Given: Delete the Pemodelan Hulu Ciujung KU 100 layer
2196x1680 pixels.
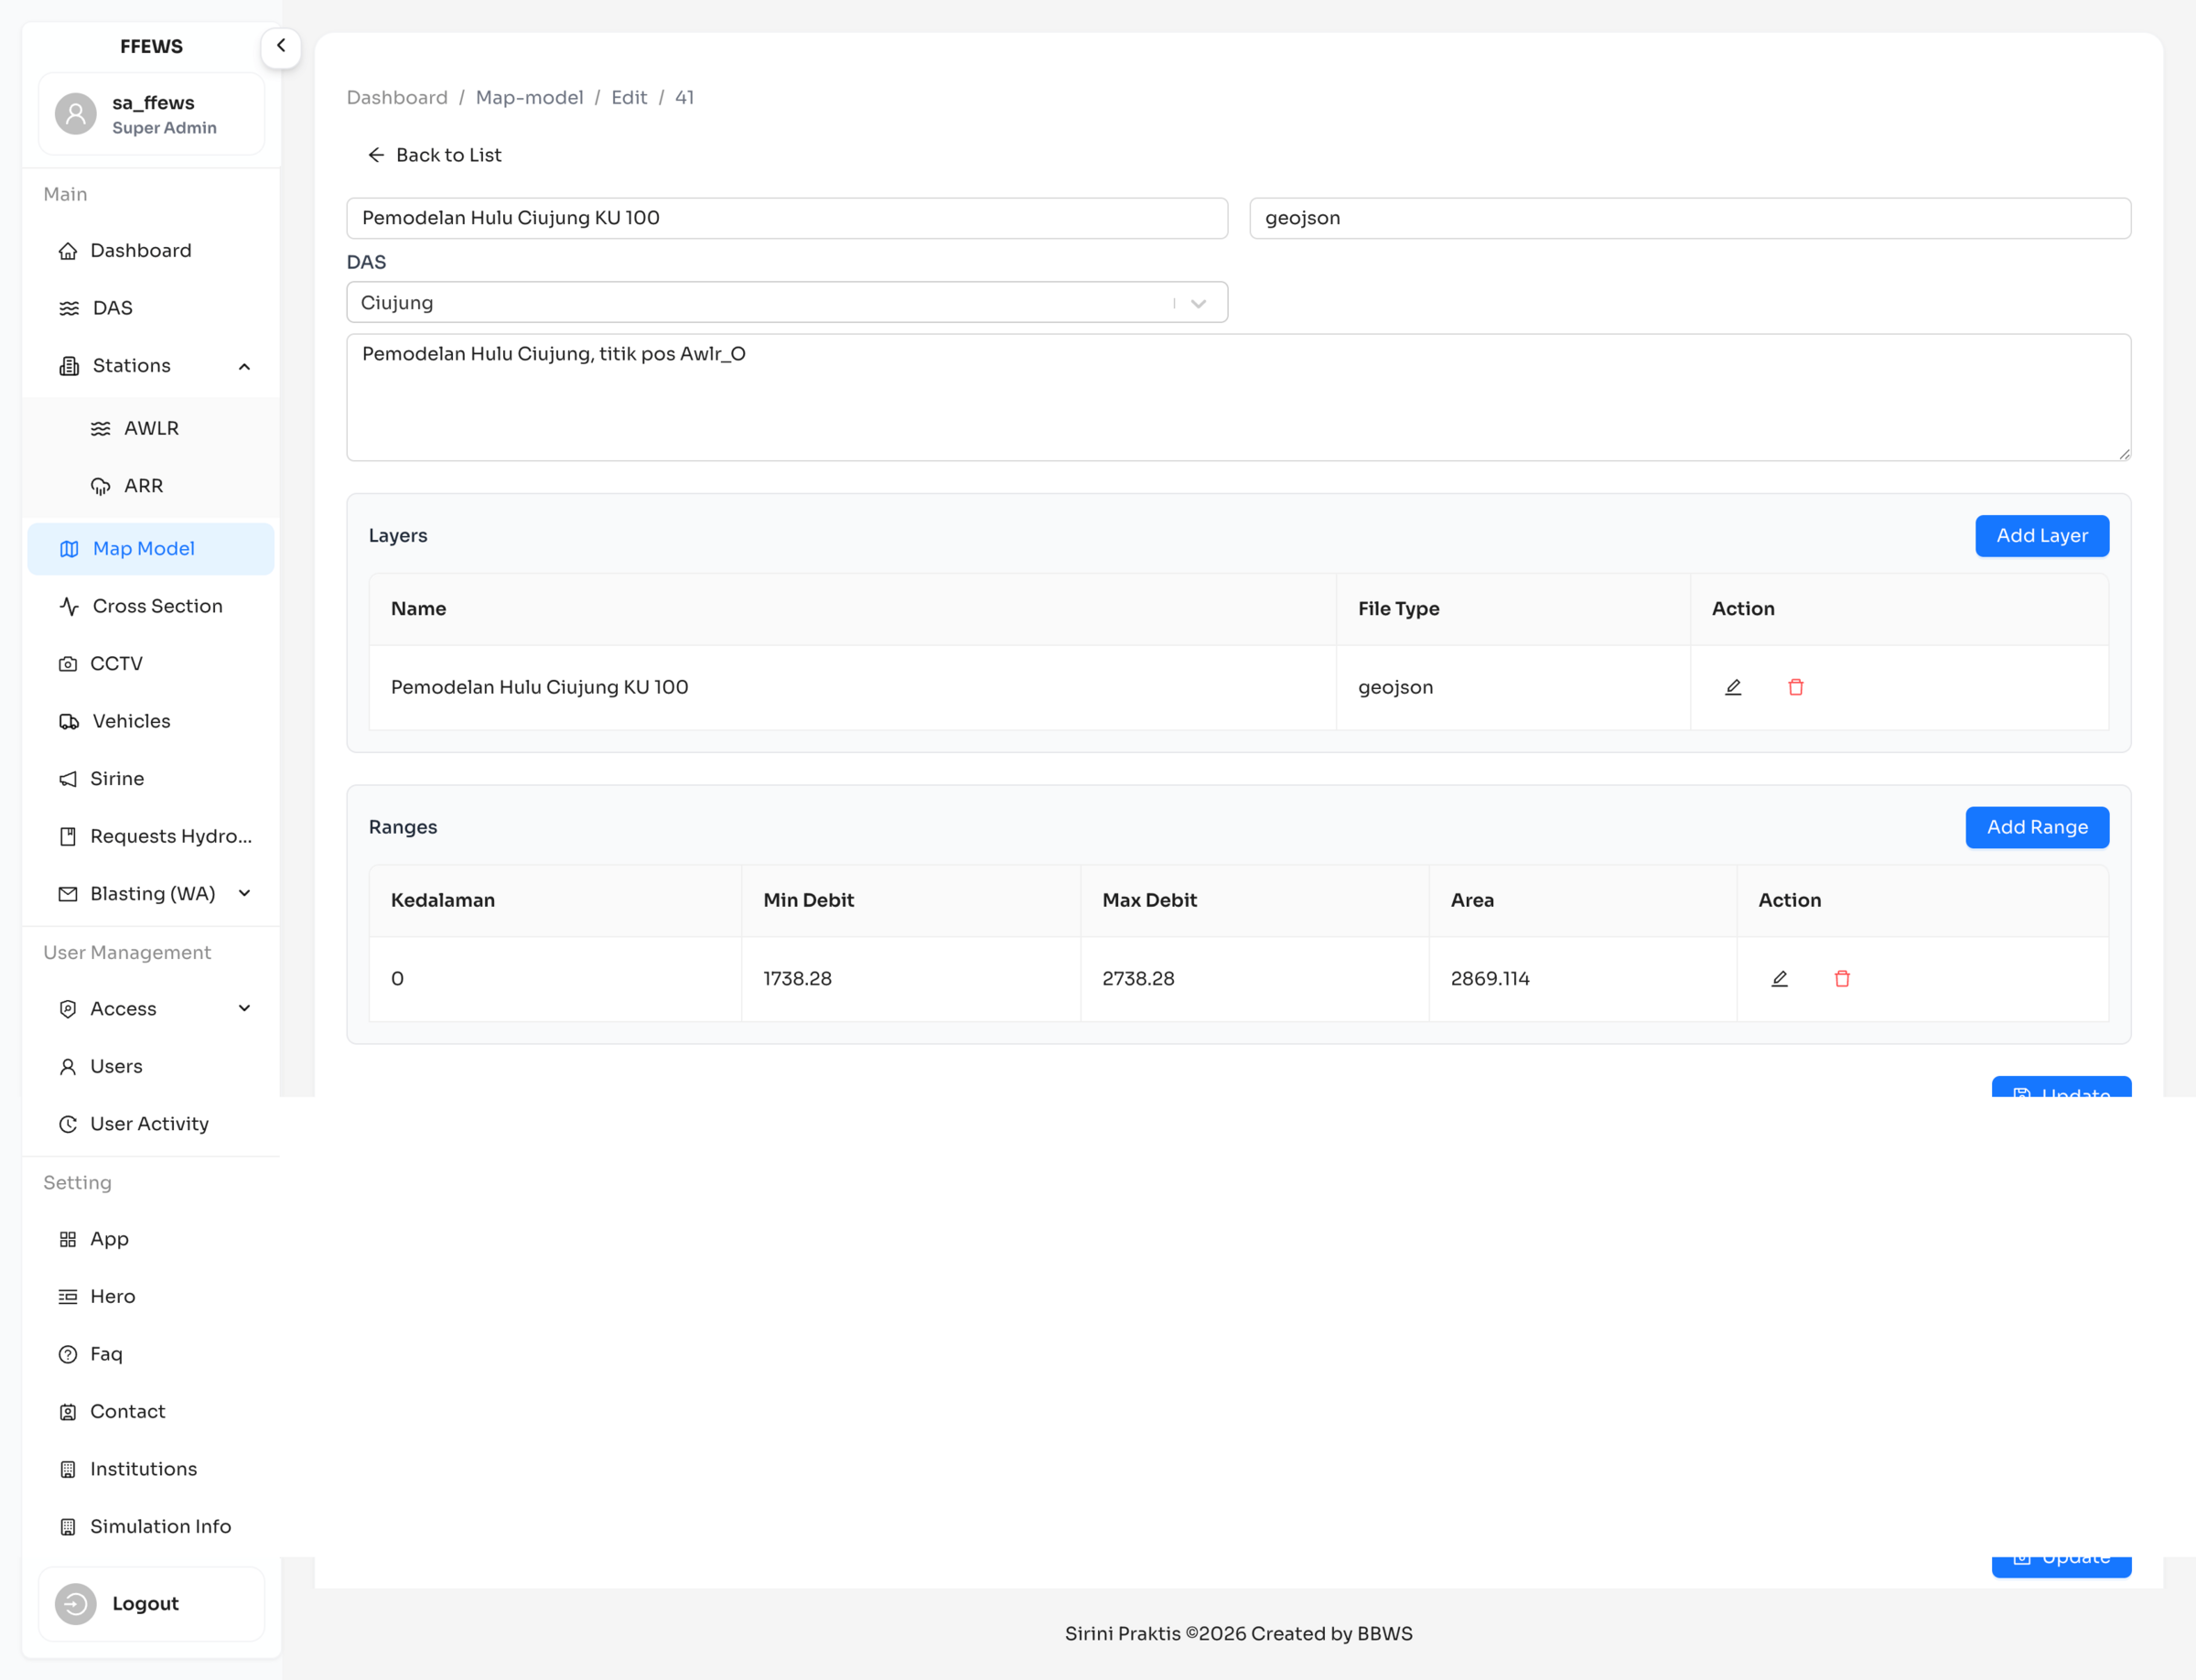Looking at the screenshot, I should pos(1796,688).
